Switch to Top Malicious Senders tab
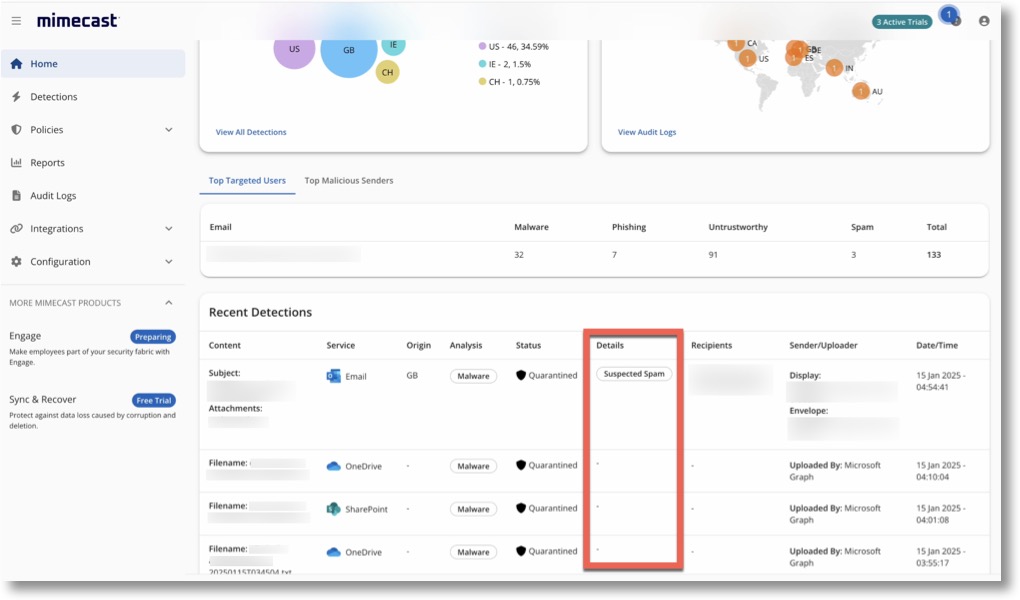This screenshot has height=600, width=1020. click(349, 181)
